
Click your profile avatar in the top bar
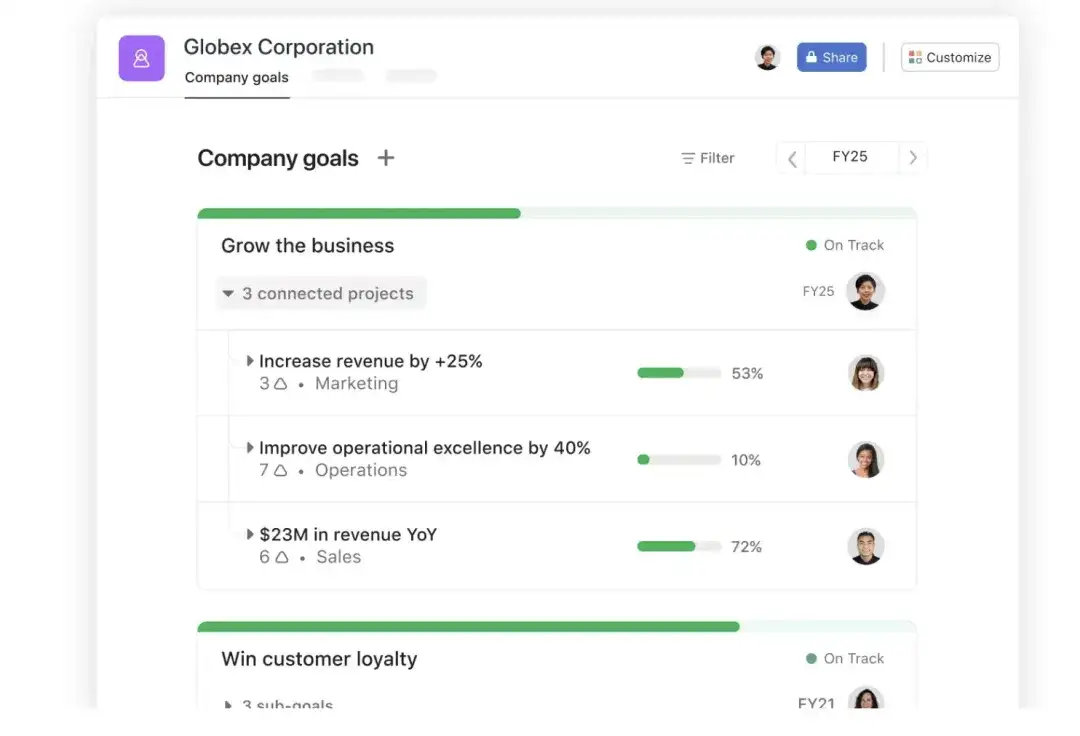click(768, 57)
